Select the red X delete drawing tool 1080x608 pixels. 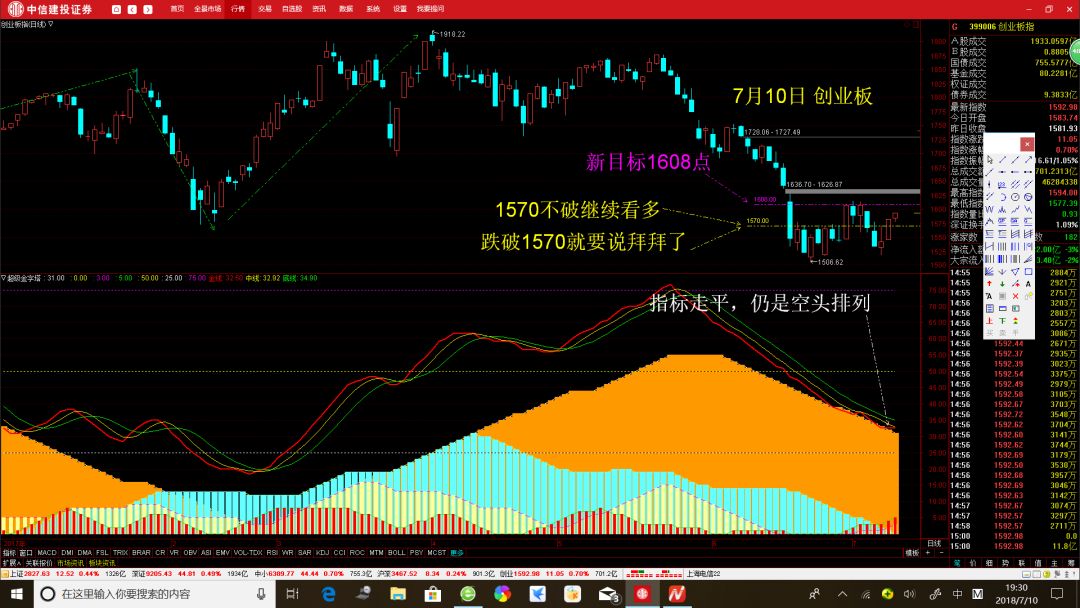pos(1016,296)
